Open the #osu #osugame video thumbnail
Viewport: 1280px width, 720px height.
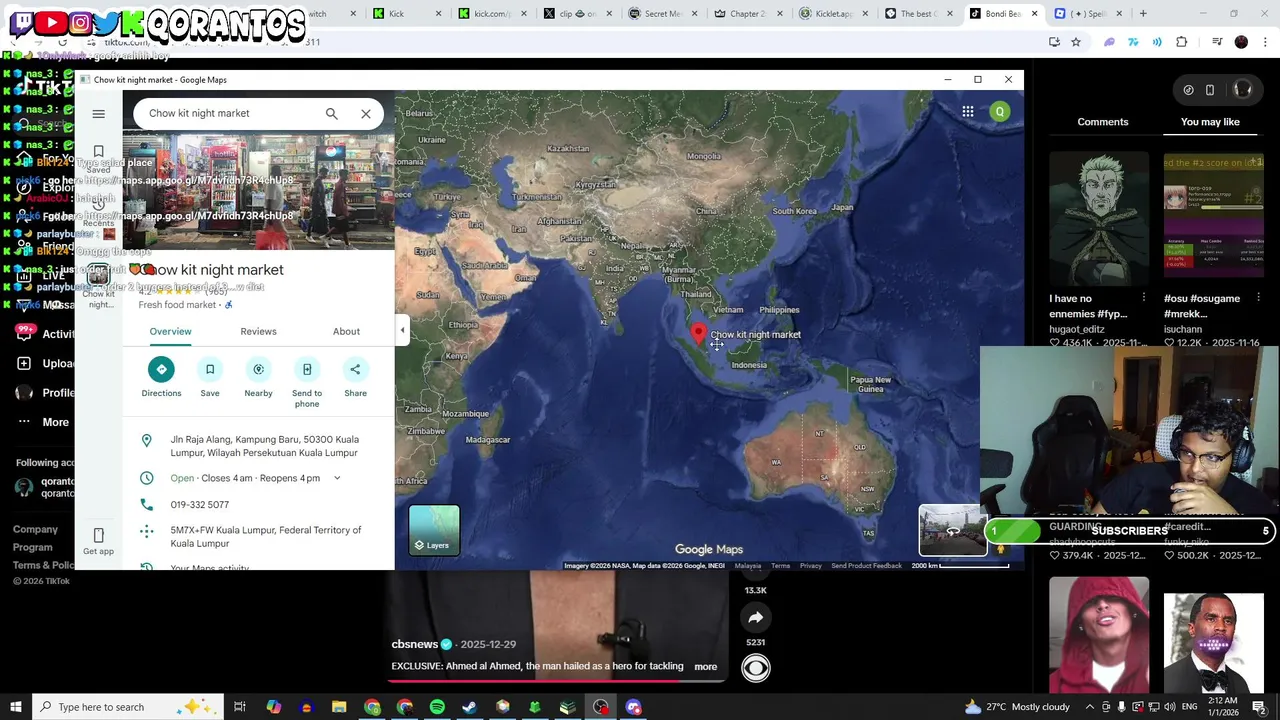coord(1213,219)
